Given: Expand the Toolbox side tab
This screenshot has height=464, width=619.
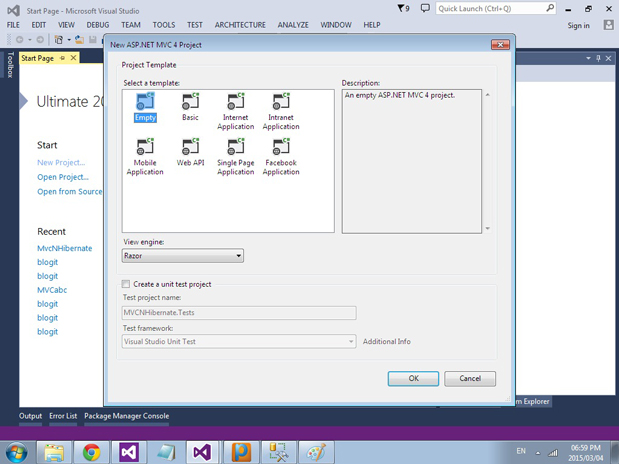Looking at the screenshot, I should pos(10,65).
